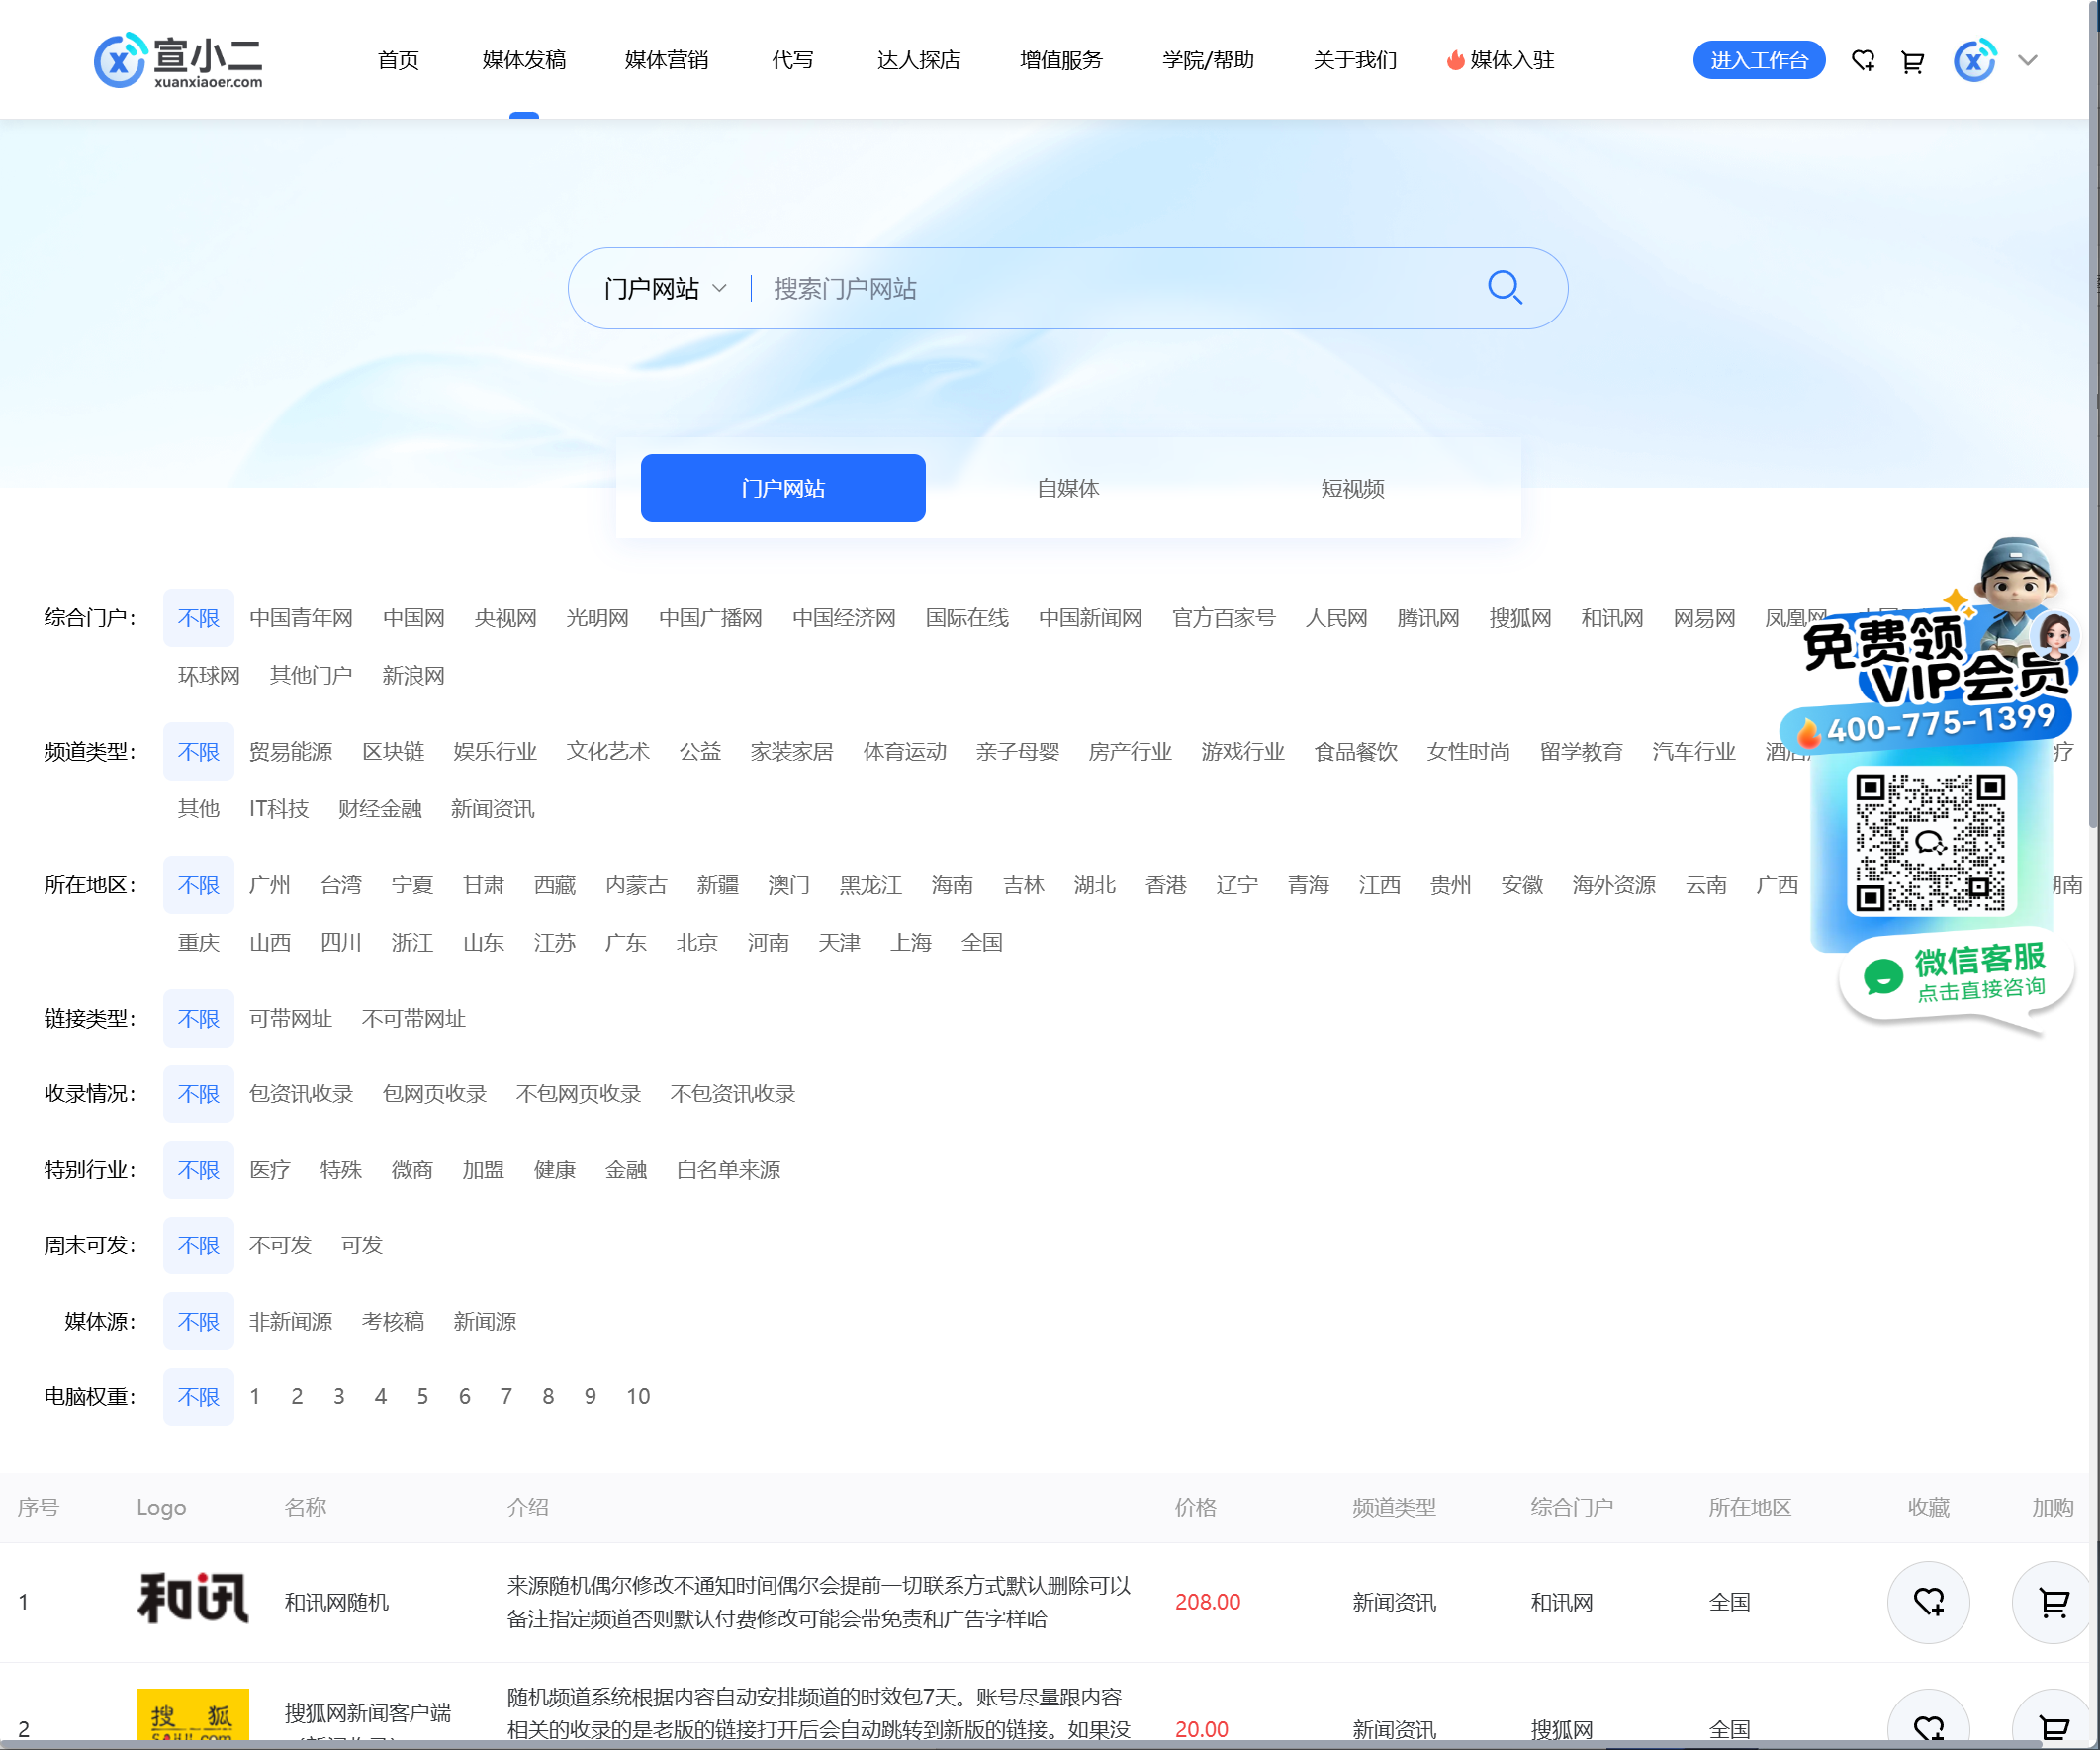Switch to the 短视频 tab
The height and width of the screenshot is (1750, 2100).
1352,488
